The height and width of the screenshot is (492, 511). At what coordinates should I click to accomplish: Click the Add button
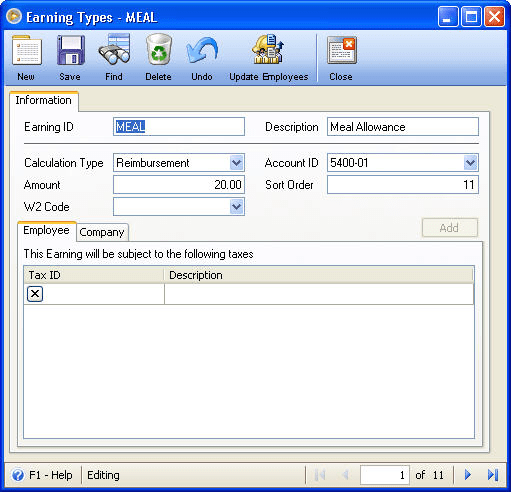click(450, 228)
